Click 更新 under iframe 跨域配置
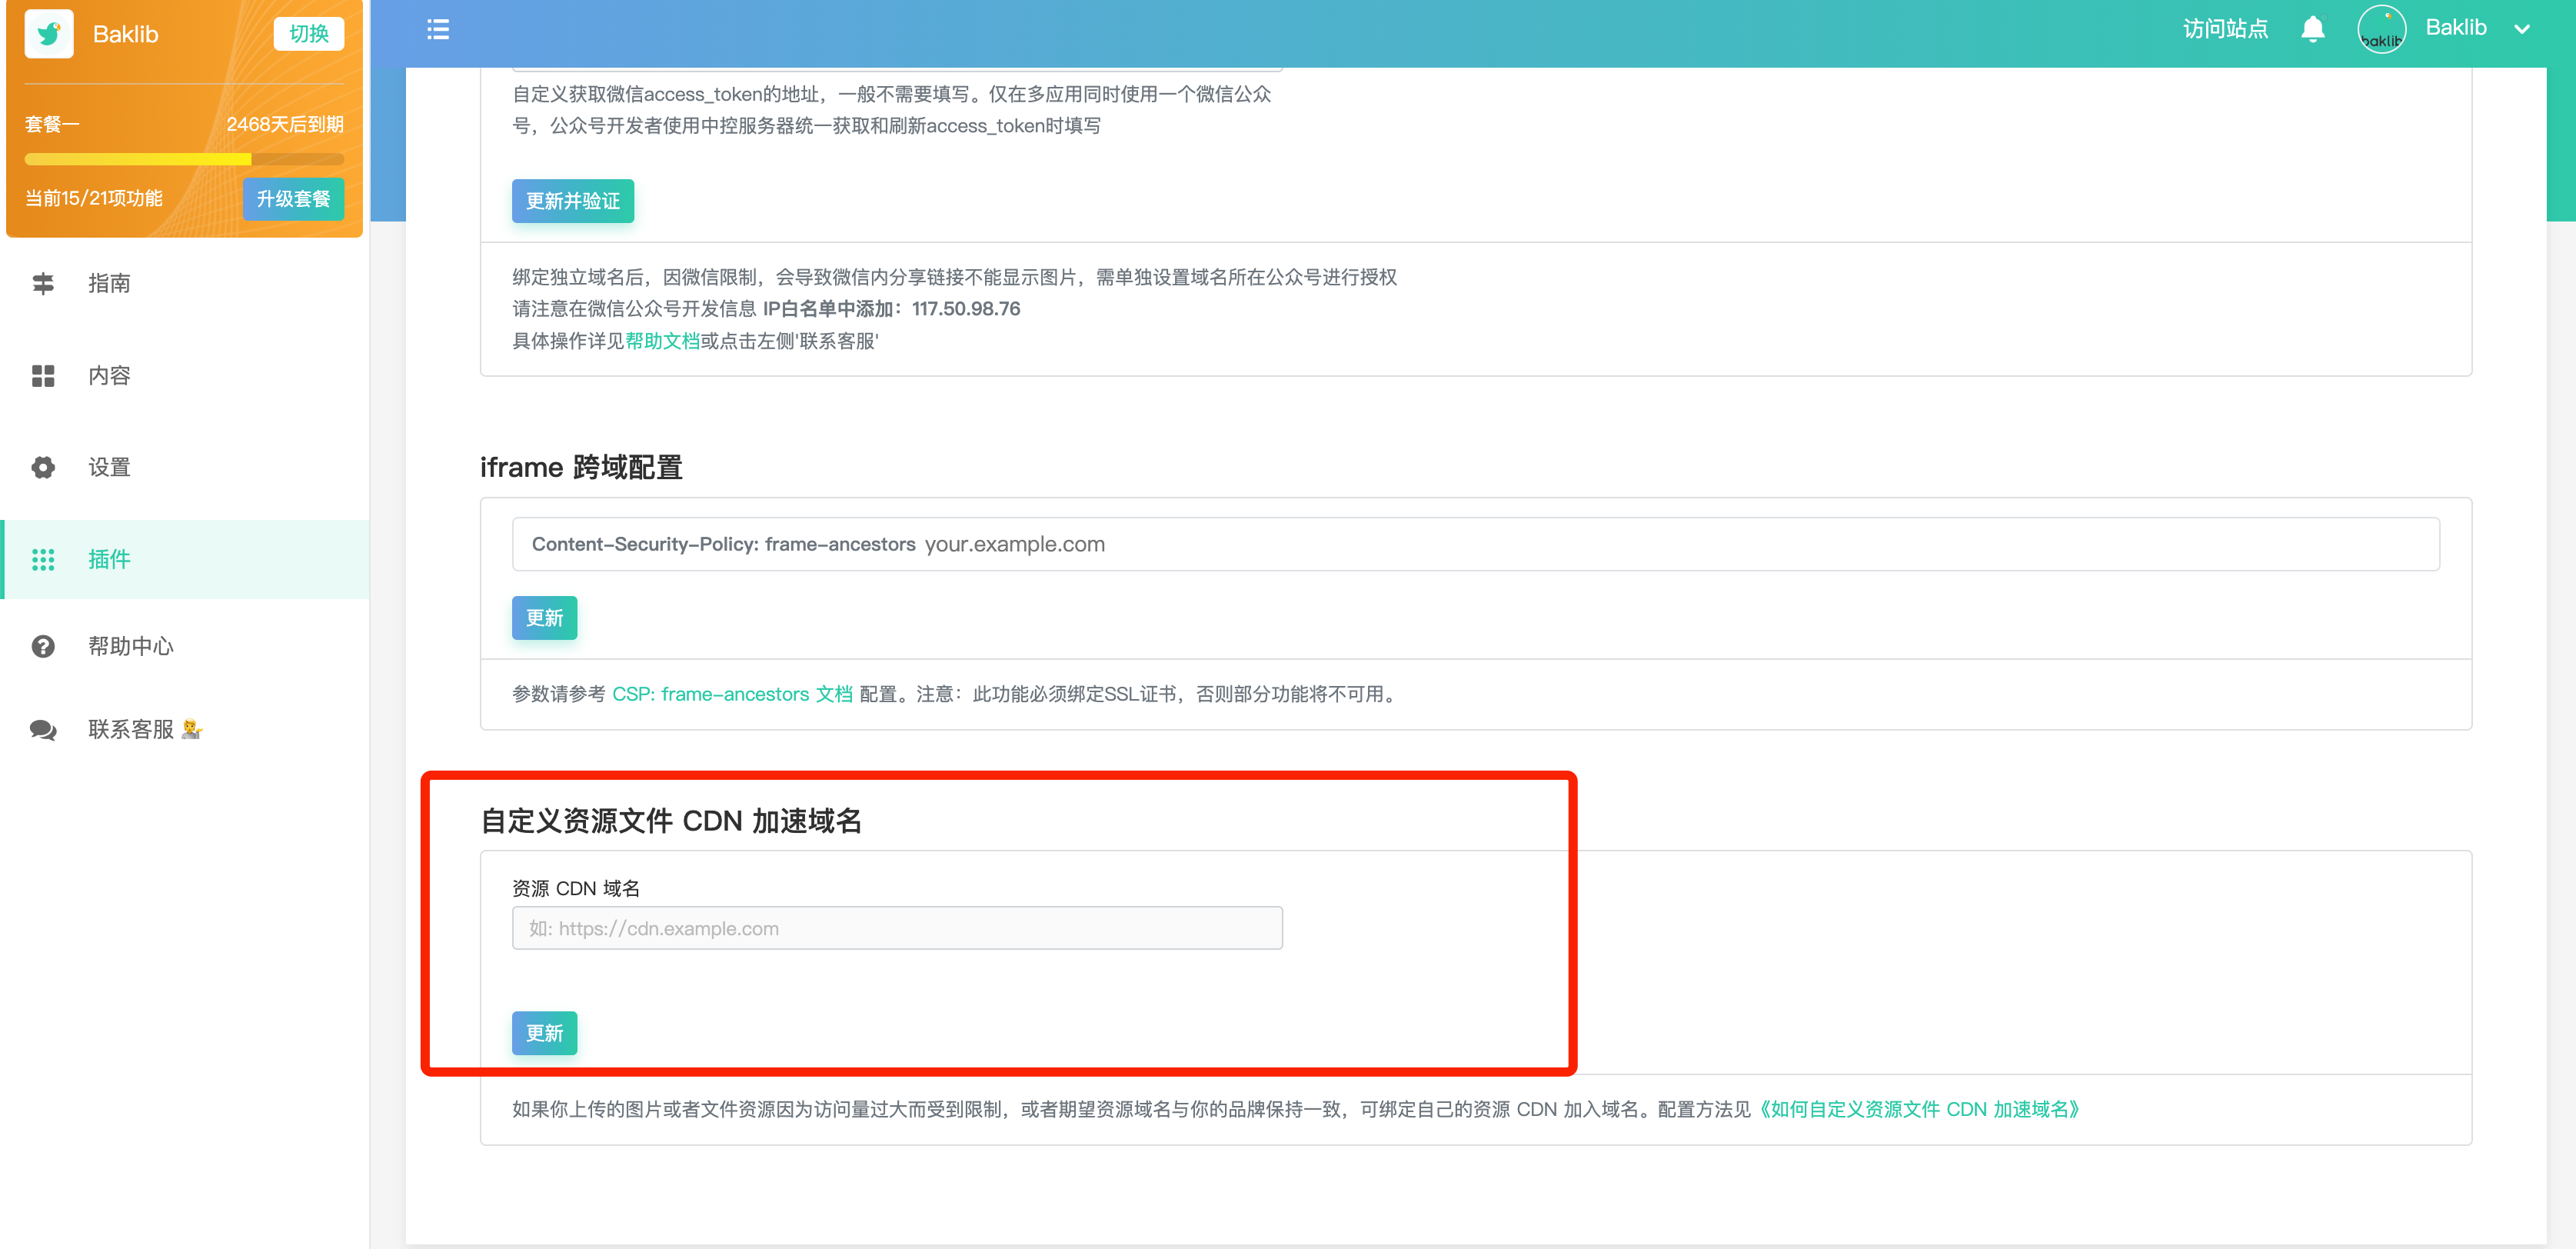 click(x=544, y=618)
